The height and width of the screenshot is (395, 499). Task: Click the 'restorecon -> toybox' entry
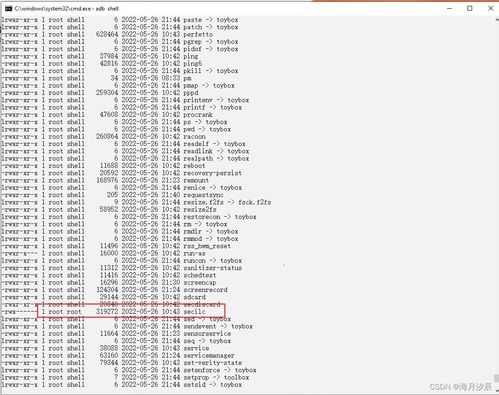click(220, 217)
